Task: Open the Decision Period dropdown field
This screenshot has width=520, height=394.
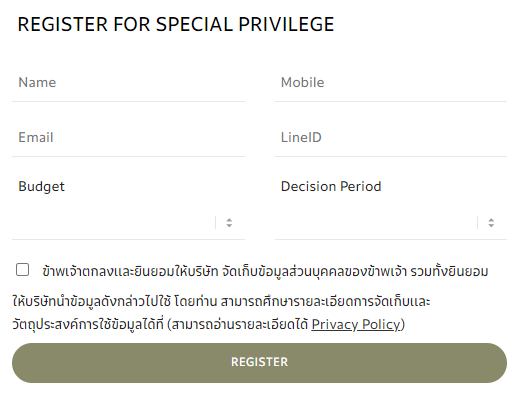Action: coord(391,223)
